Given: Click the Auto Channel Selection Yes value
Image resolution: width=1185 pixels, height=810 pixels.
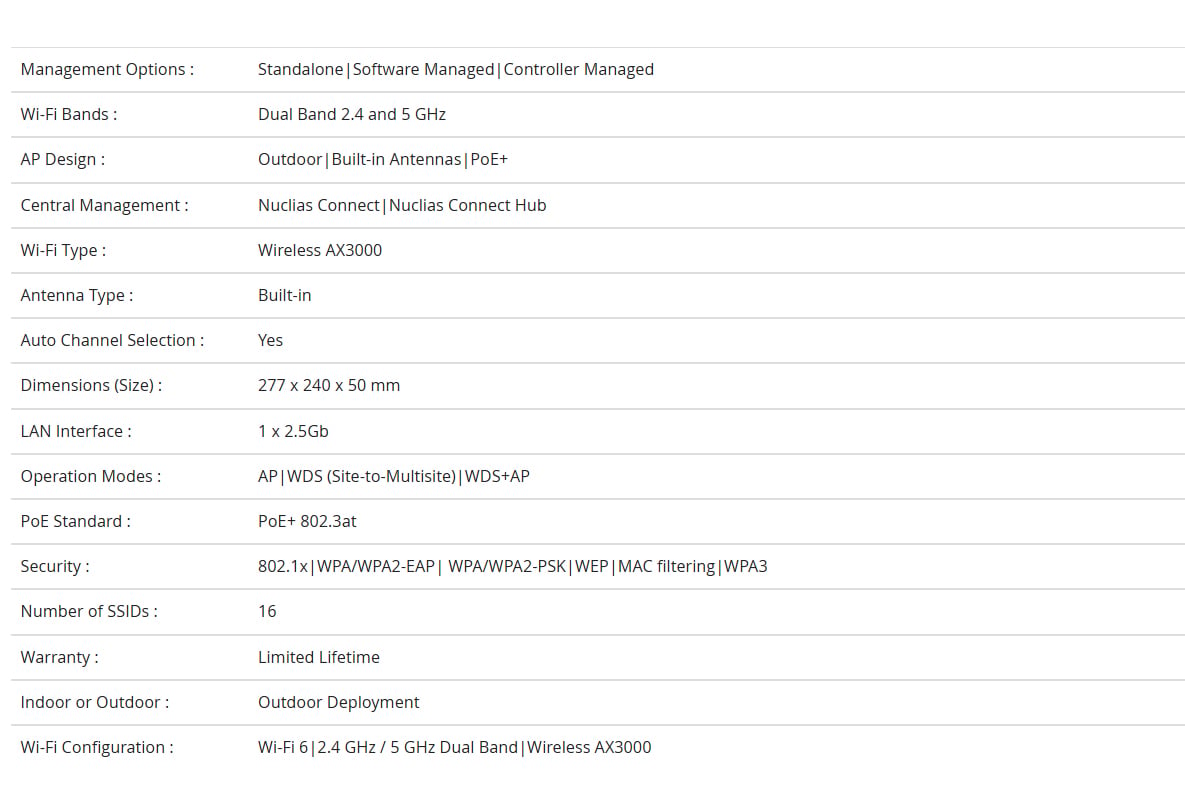Looking at the screenshot, I should tap(270, 340).
